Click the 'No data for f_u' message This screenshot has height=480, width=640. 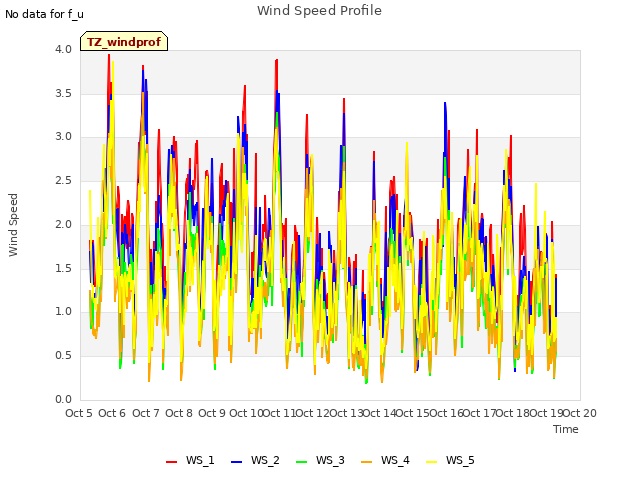click(44, 14)
